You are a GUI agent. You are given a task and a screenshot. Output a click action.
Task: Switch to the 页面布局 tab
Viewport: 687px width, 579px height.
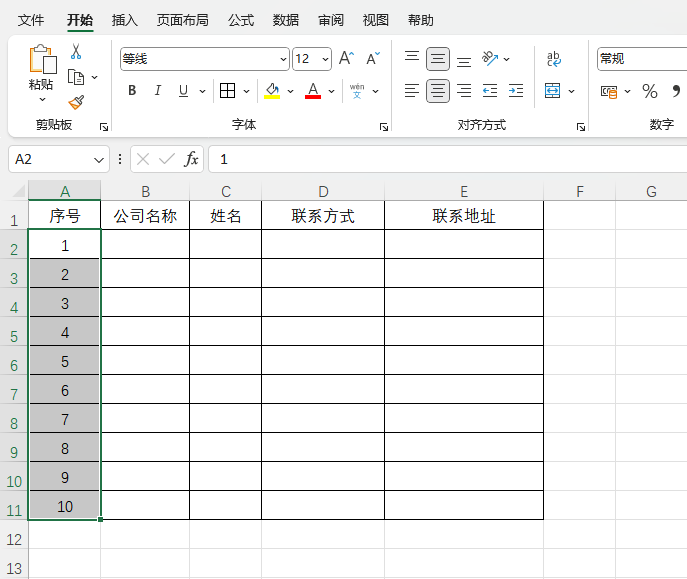click(183, 20)
